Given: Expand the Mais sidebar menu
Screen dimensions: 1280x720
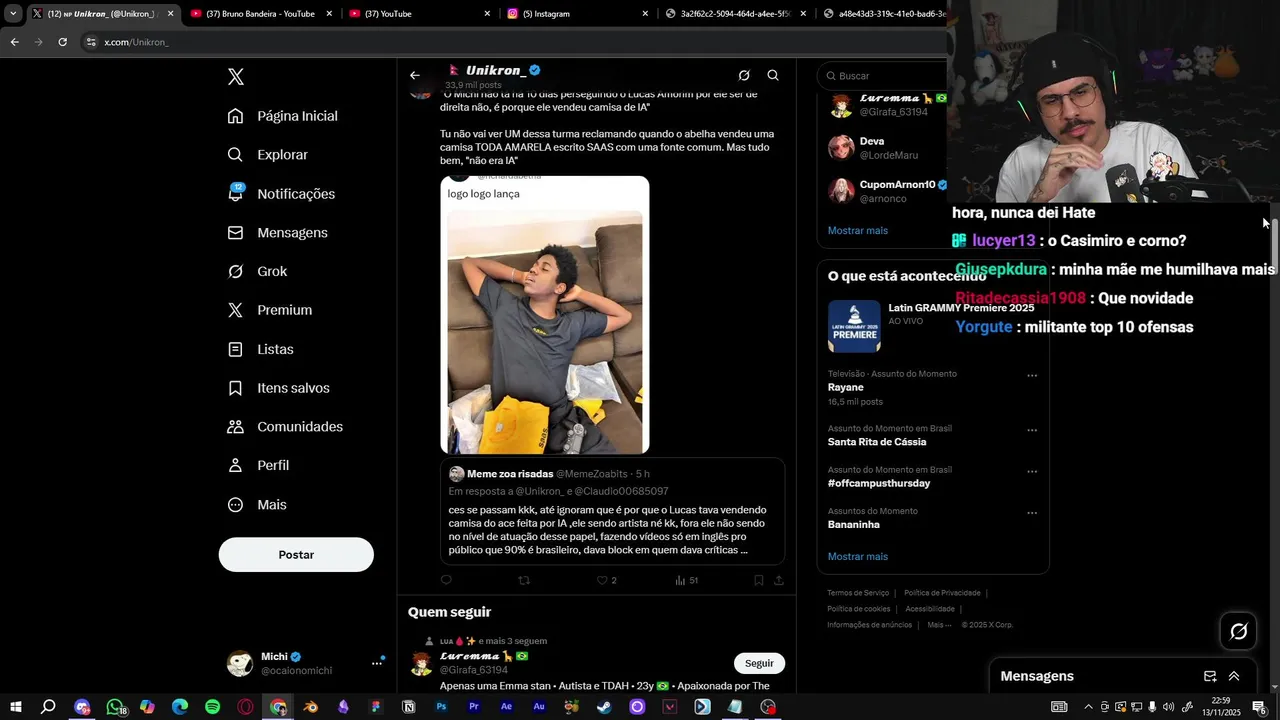Looking at the screenshot, I should [257, 504].
